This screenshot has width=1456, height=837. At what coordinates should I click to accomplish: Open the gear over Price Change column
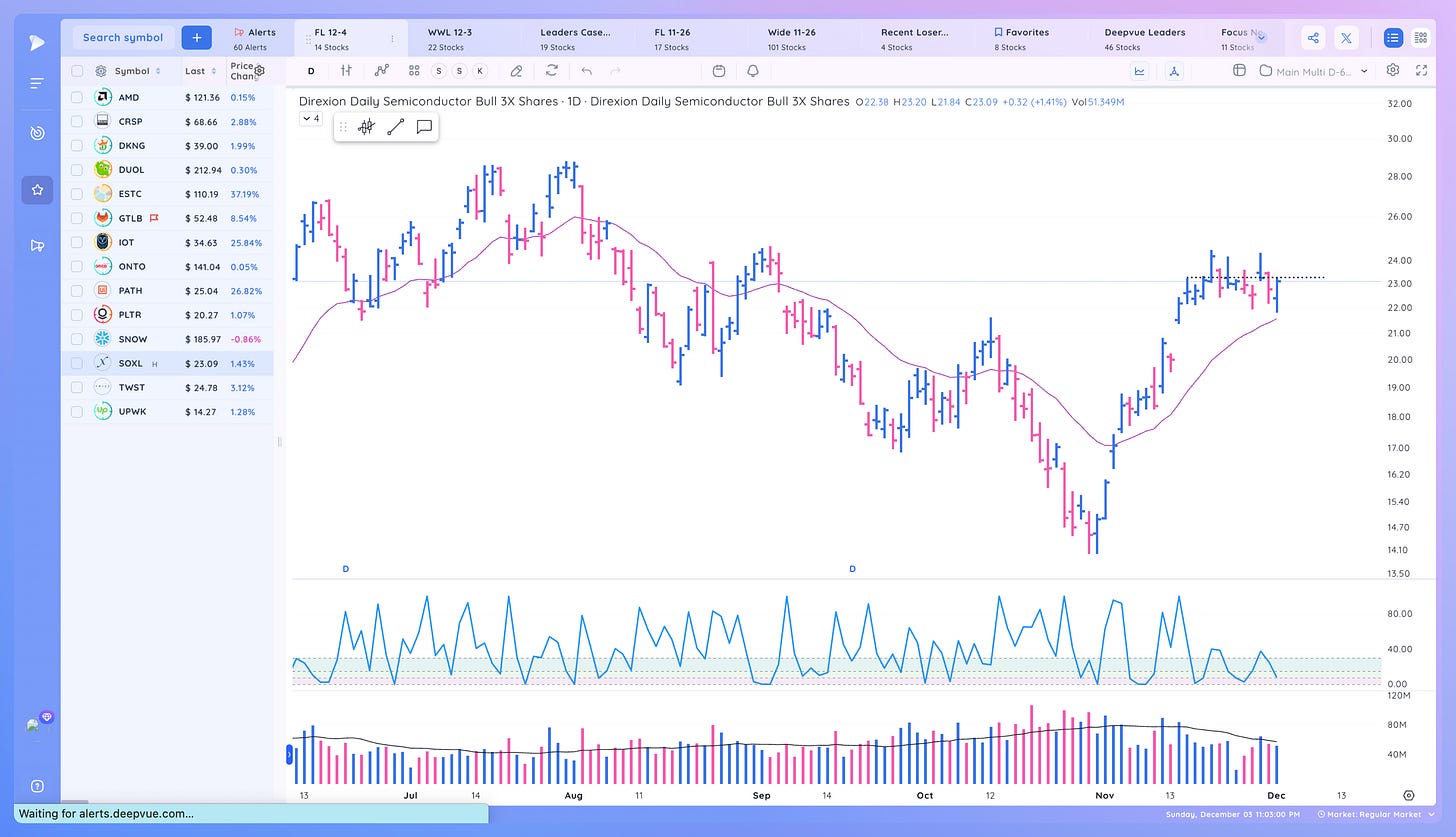(260, 71)
